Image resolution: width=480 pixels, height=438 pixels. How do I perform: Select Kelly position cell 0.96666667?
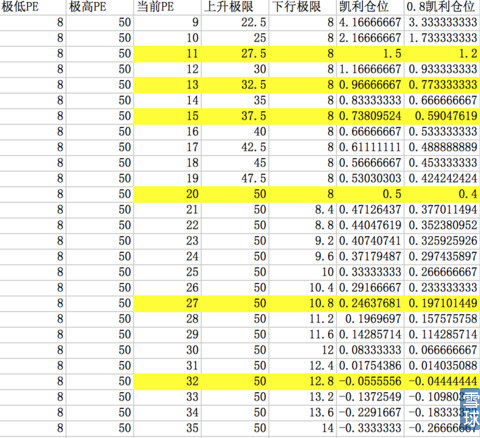tap(370, 85)
